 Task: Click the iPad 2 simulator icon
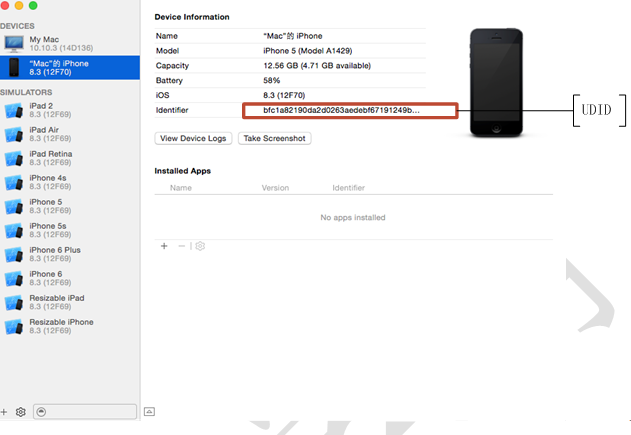click(x=14, y=110)
